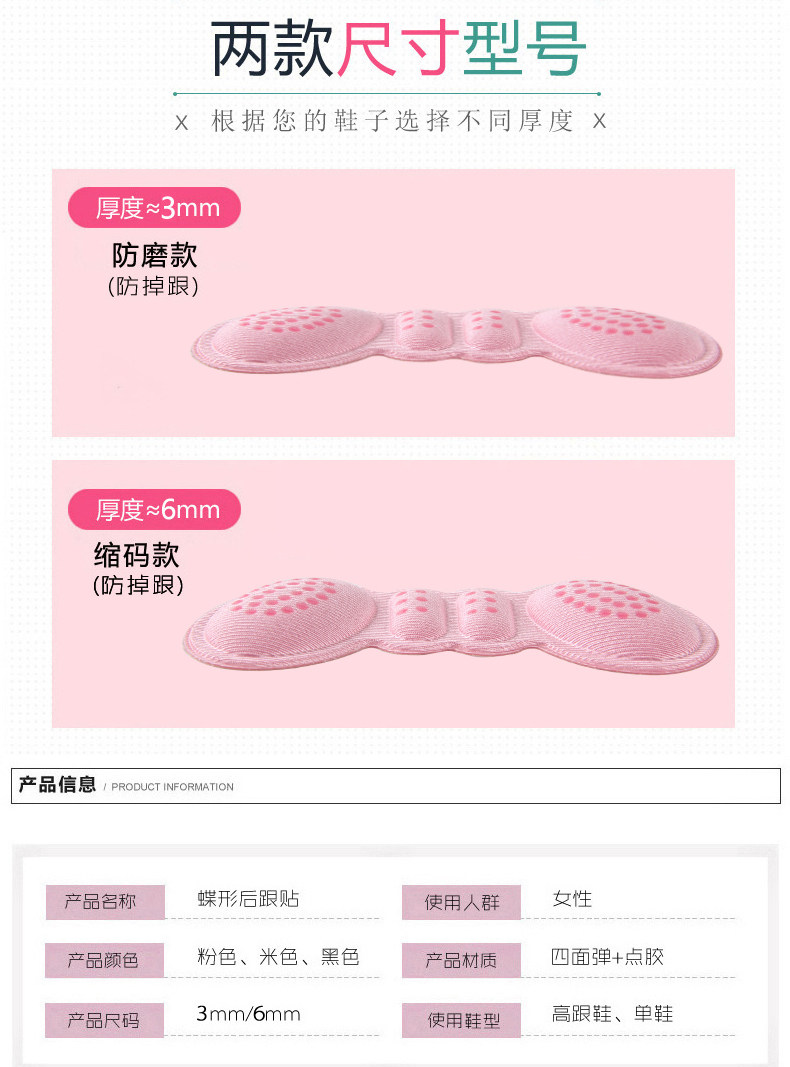Screen dimensions: 790x1067
Task: Click the 厚度≈3mm pink badge
Action: pos(154,208)
